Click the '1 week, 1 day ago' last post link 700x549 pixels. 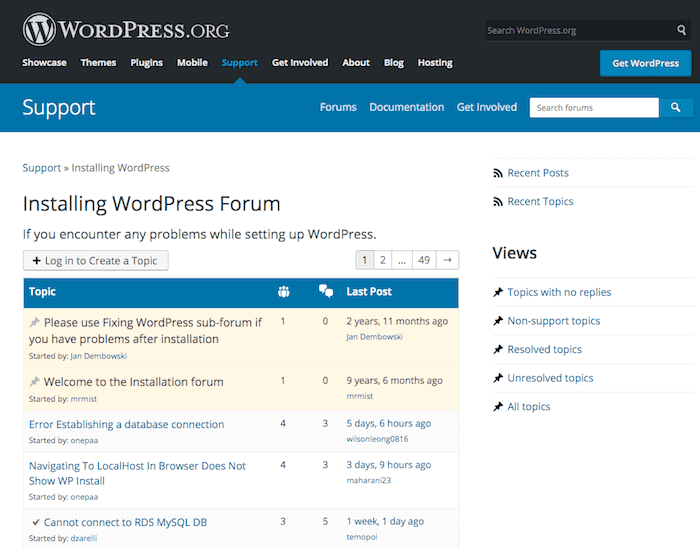[x=385, y=521]
